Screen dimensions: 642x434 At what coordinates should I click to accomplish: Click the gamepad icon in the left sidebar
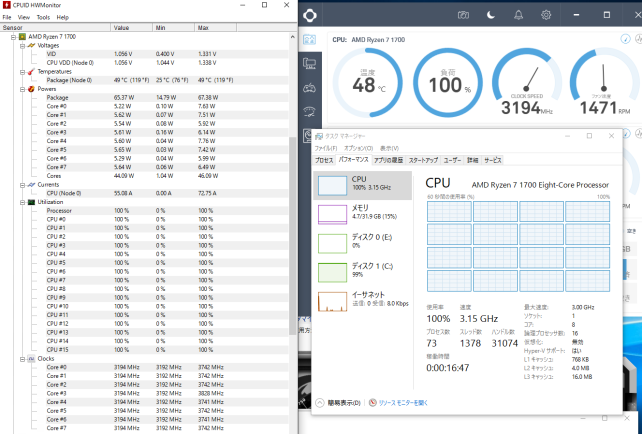(310, 87)
